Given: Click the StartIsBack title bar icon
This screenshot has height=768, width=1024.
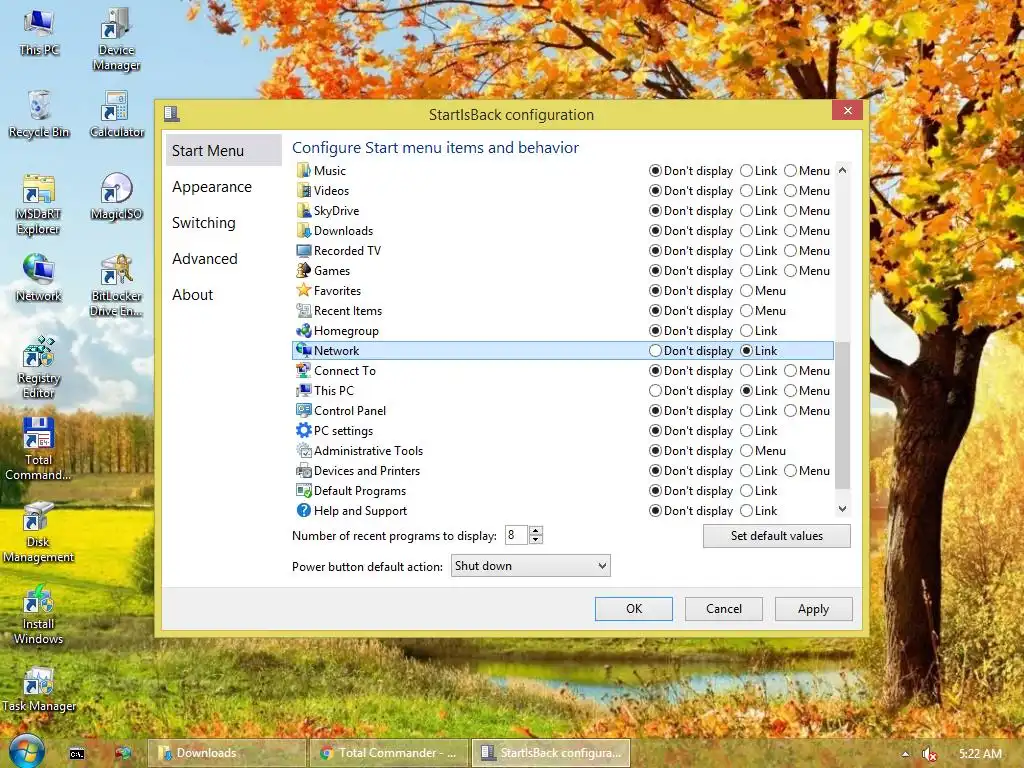Looking at the screenshot, I should click(x=172, y=114).
